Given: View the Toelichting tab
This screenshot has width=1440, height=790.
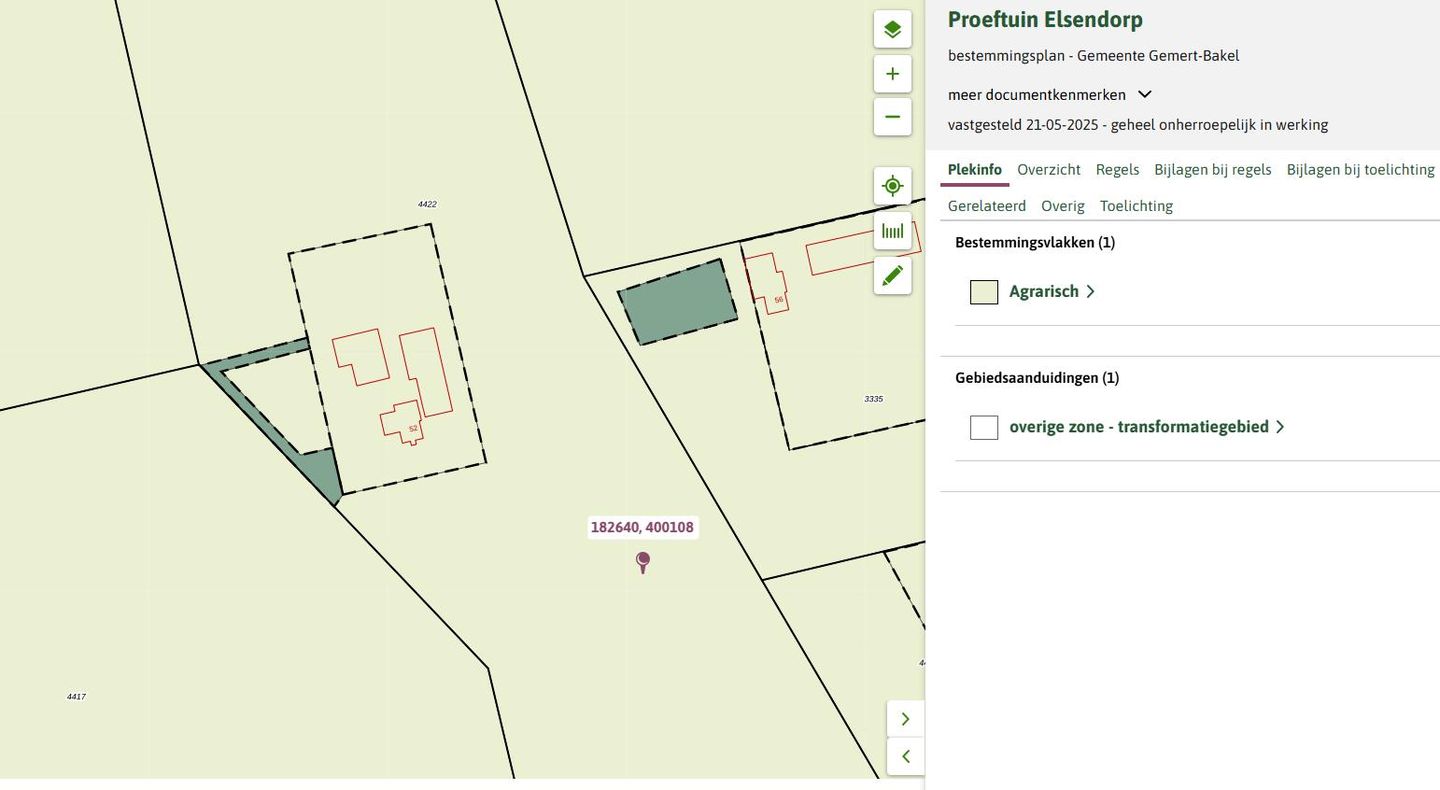Looking at the screenshot, I should pos(1136,206).
